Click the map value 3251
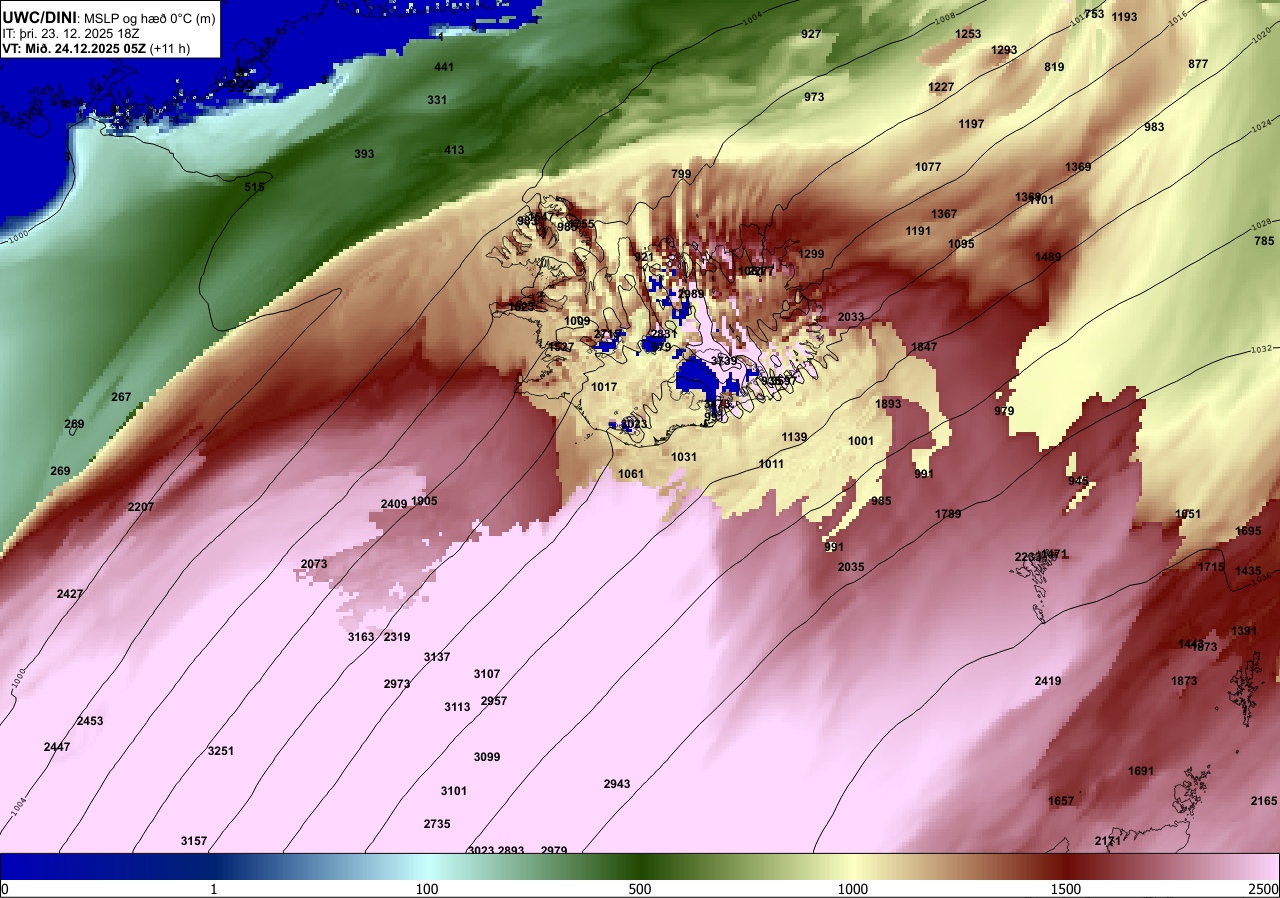Viewport: 1280px width, 898px height. (221, 751)
